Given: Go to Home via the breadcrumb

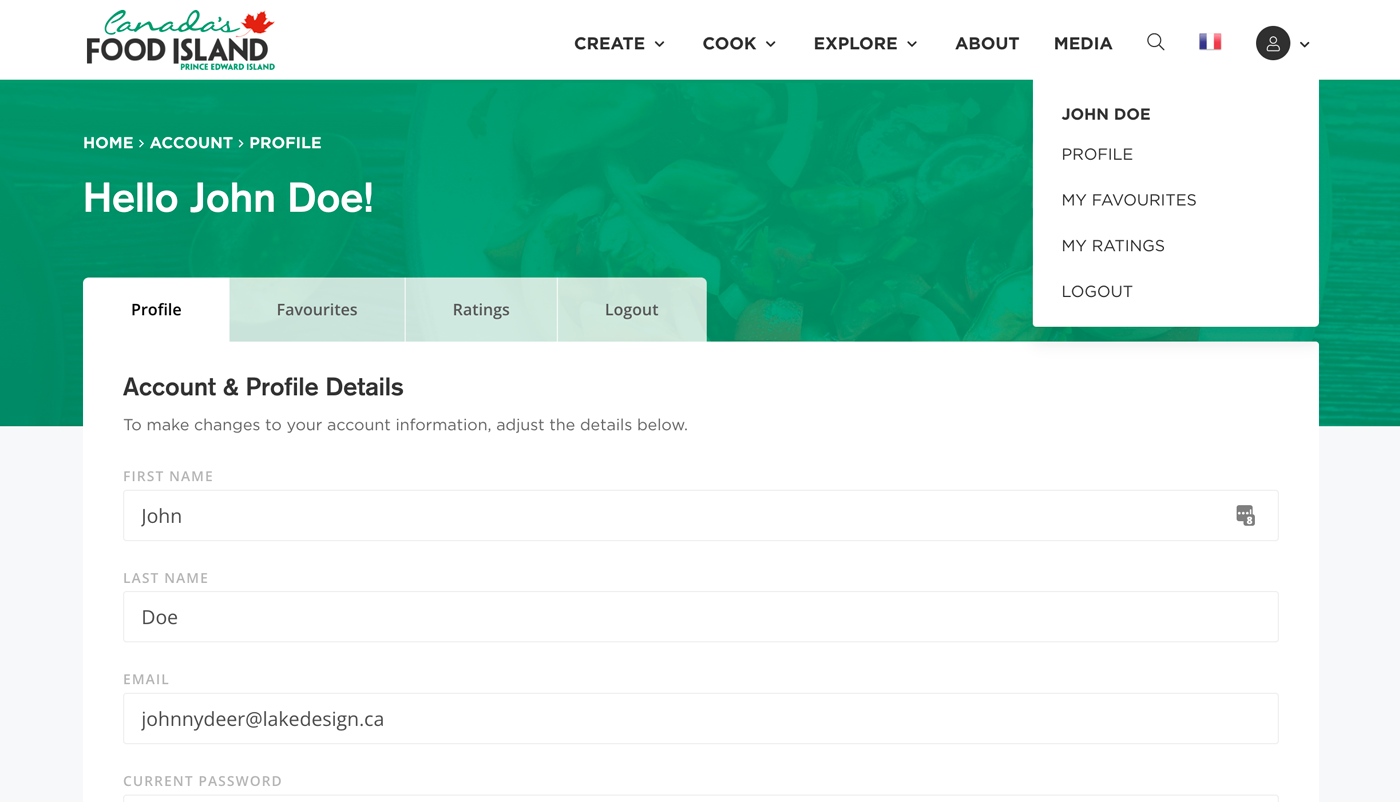Looking at the screenshot, I should tap(108, 143).
